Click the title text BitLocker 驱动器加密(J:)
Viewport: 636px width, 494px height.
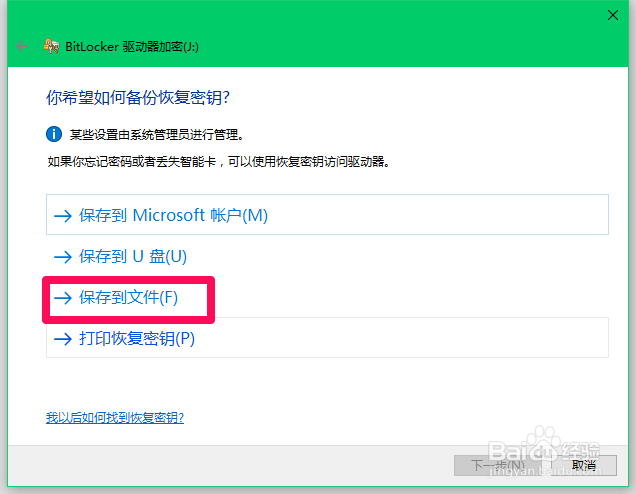point(132,47)
